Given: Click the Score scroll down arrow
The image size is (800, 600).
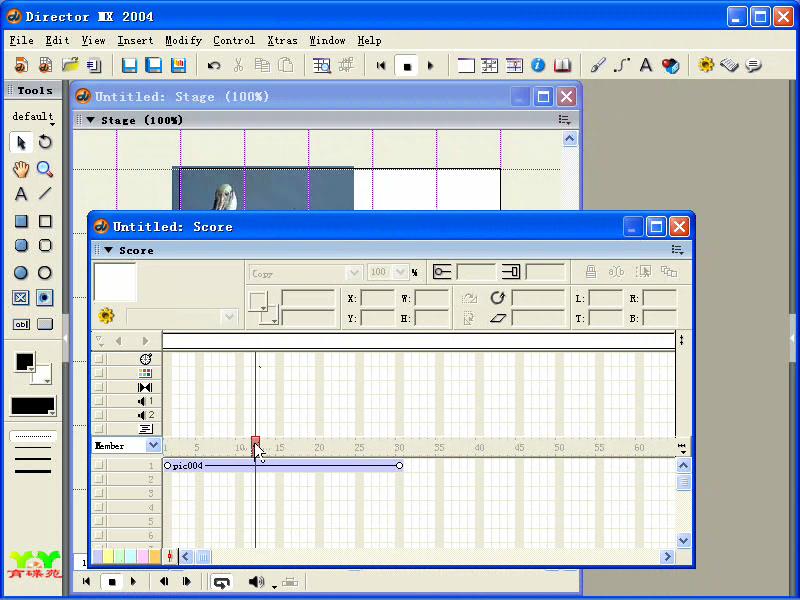Looking at the screenshot, I should 684,540.
